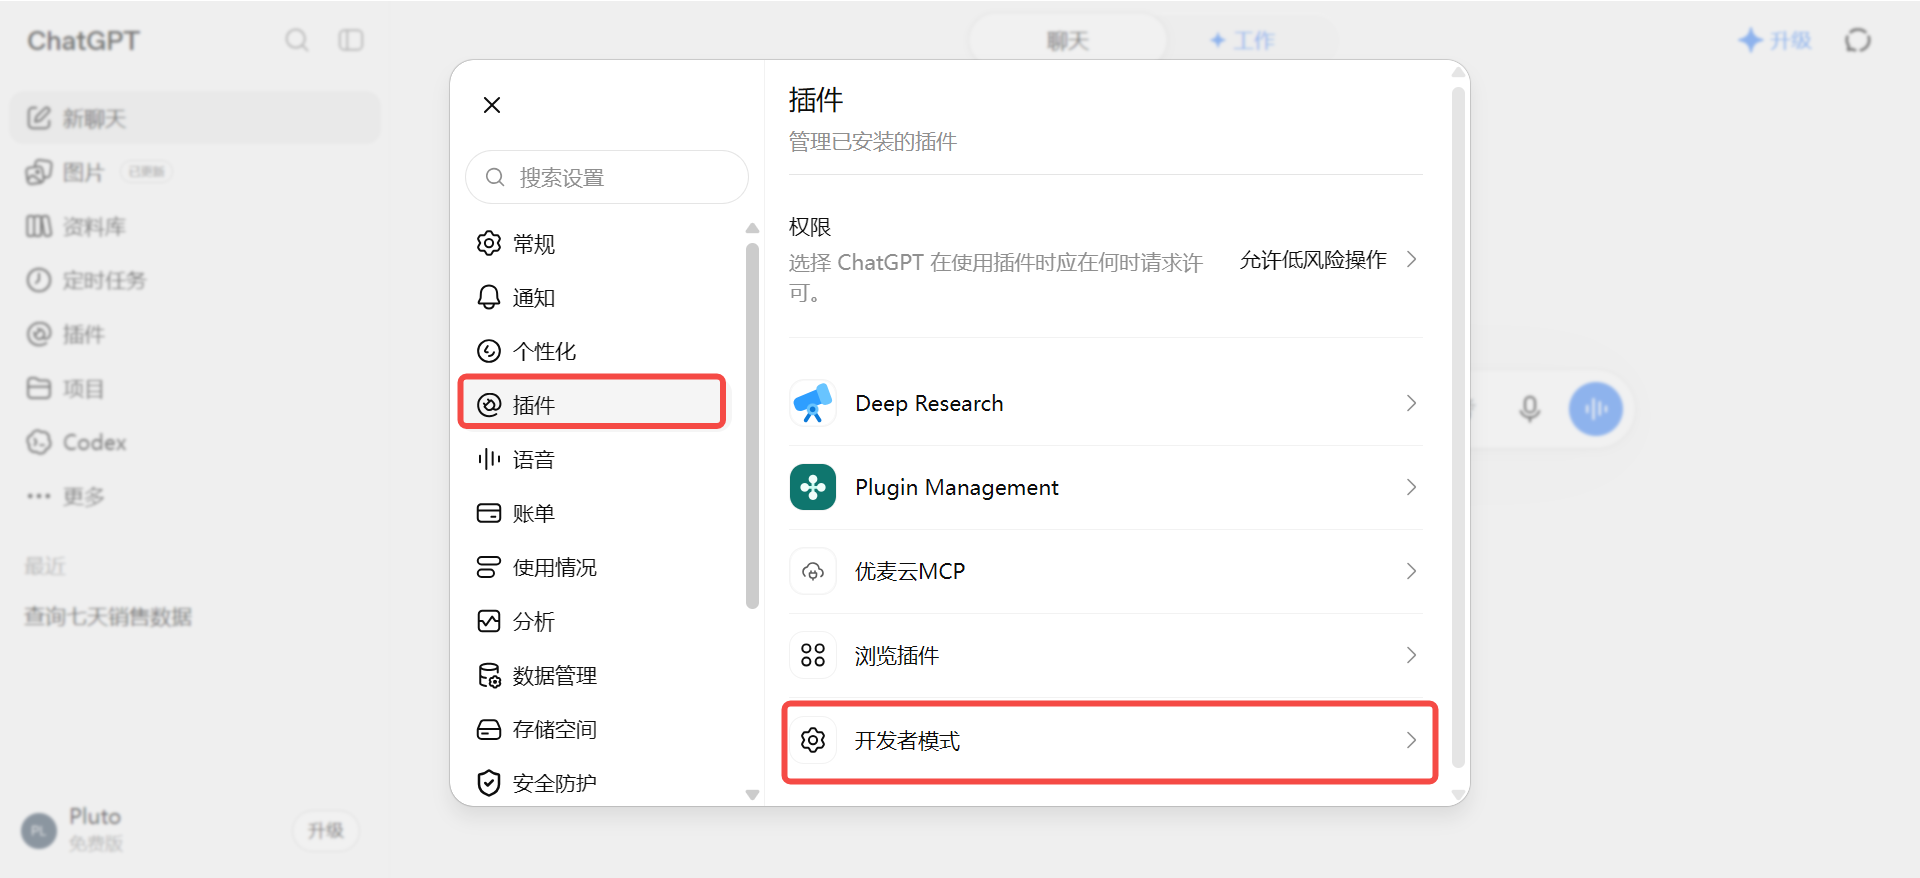Click the microphone dictation icon
1920x878 pixels.
tap(1529, 408)
